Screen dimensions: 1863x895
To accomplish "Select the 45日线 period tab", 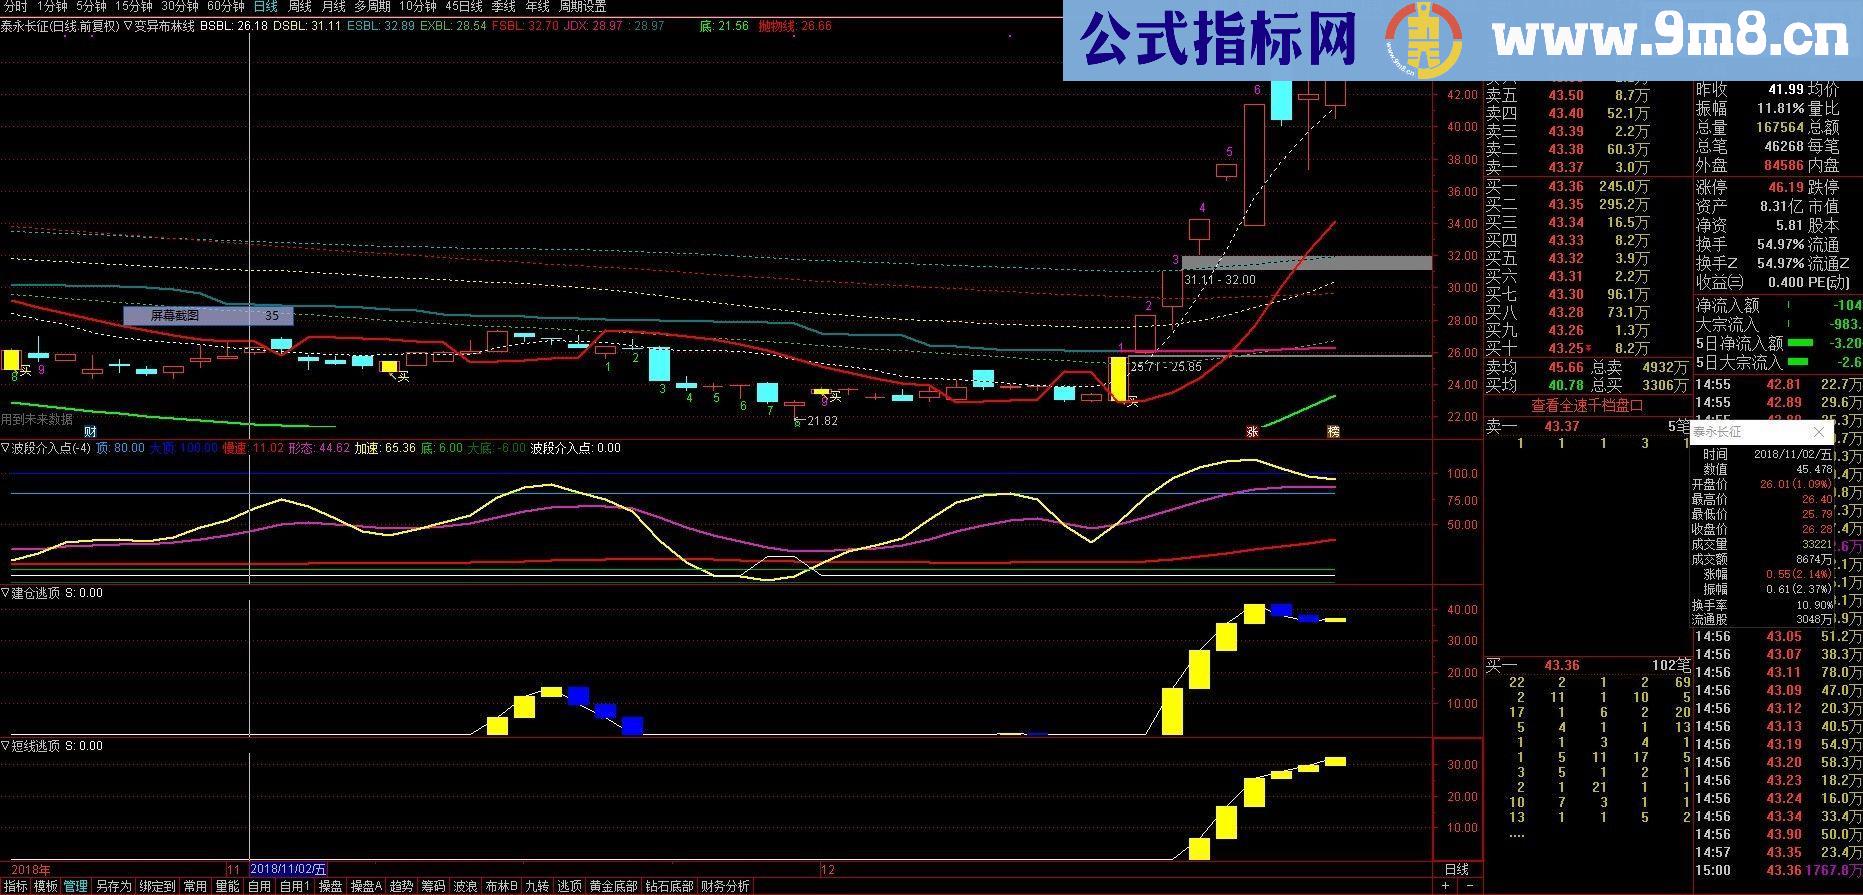I will pos(463,7).
